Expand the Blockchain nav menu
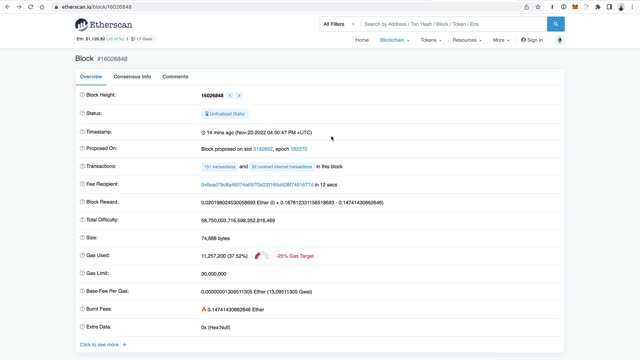This screenshot has height=360, width=640. [394, 40]
